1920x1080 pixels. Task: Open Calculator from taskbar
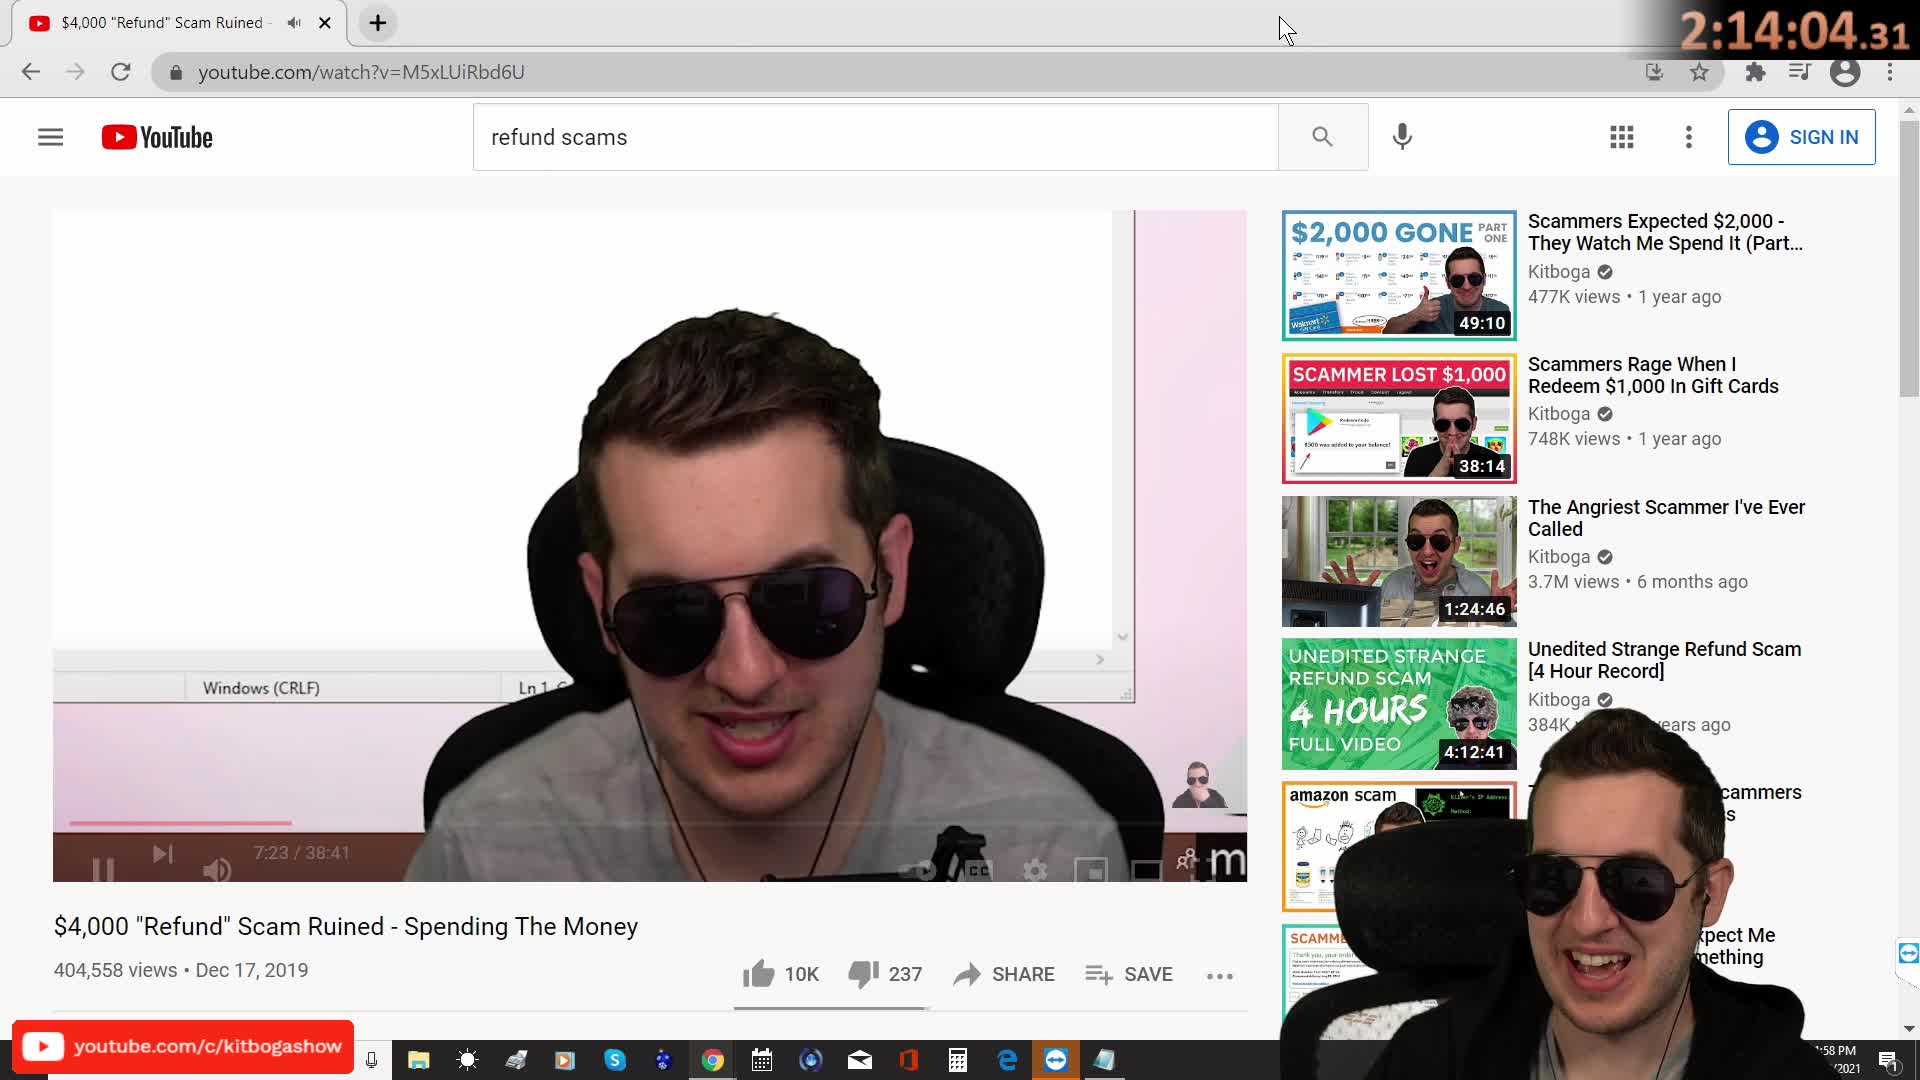[958, 1060]
